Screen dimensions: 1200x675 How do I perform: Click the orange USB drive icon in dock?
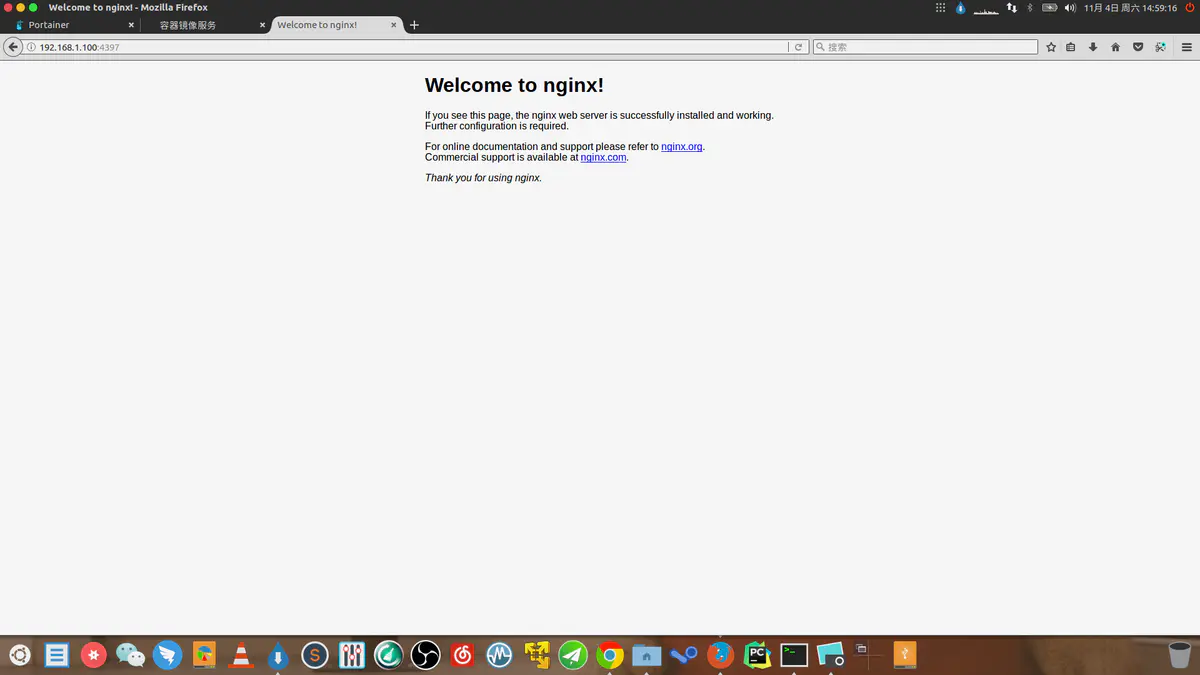(x=904, y=655)
